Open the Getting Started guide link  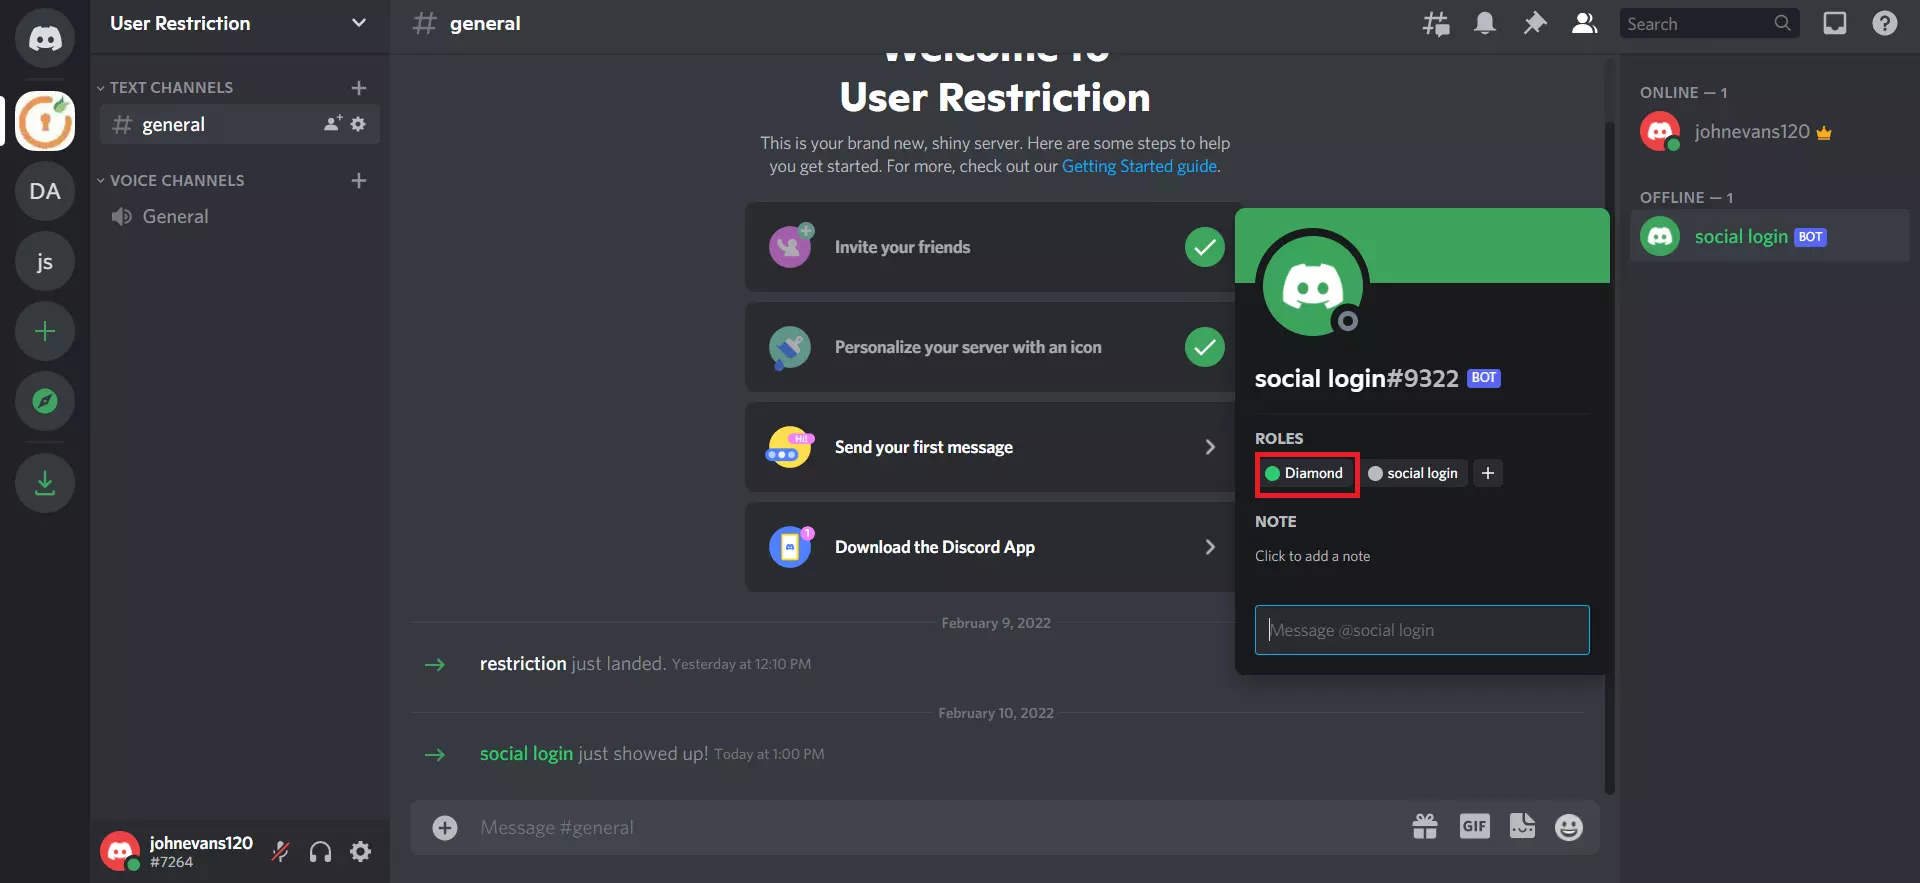(1139, 166)
